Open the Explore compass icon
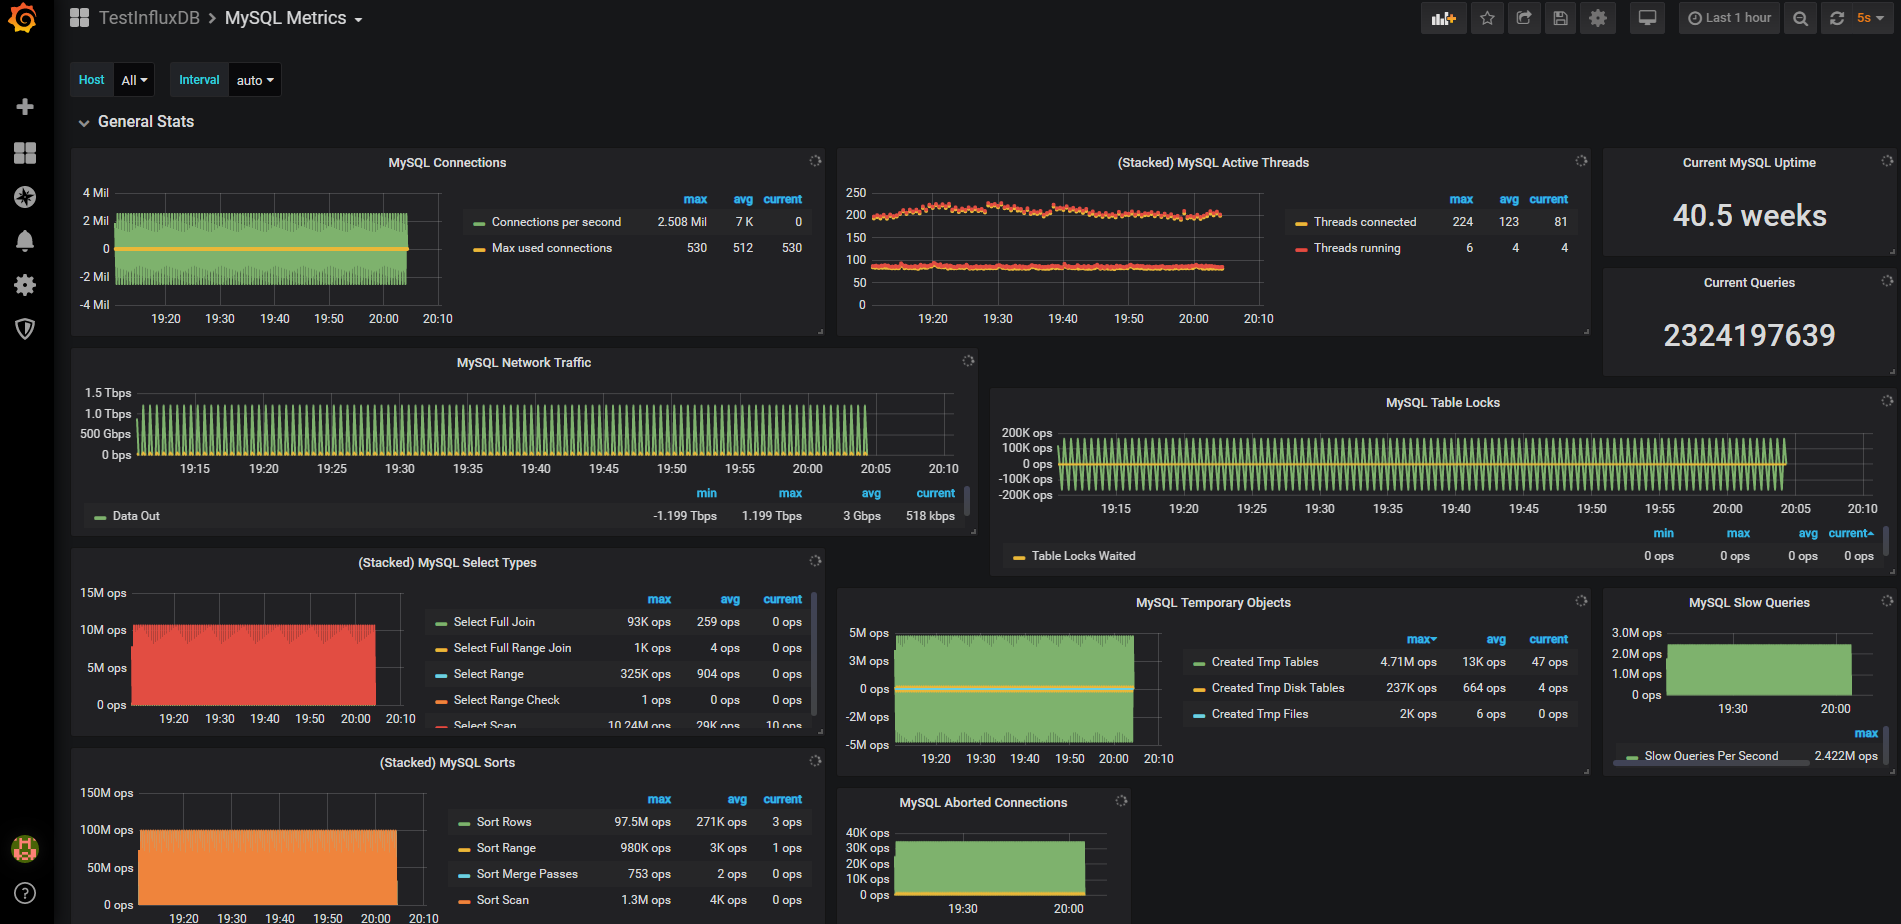Viewport: 1901px width, 924px height. coord(25,197)
